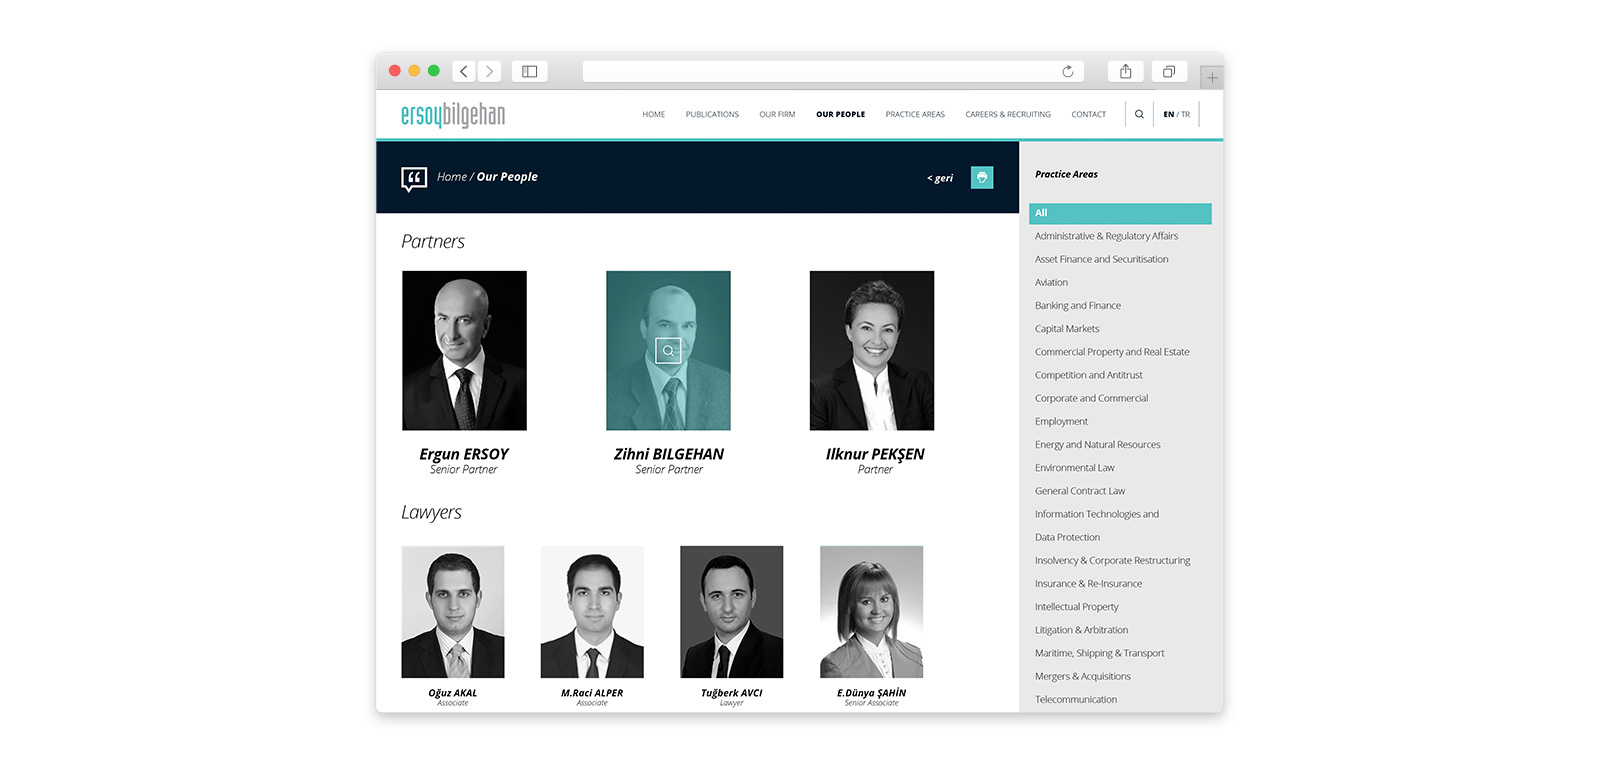The height and width of the screenshot is (772, 1600).
Task: Click the name E.Dünya ŞAHİN
Action: point(871,693)
